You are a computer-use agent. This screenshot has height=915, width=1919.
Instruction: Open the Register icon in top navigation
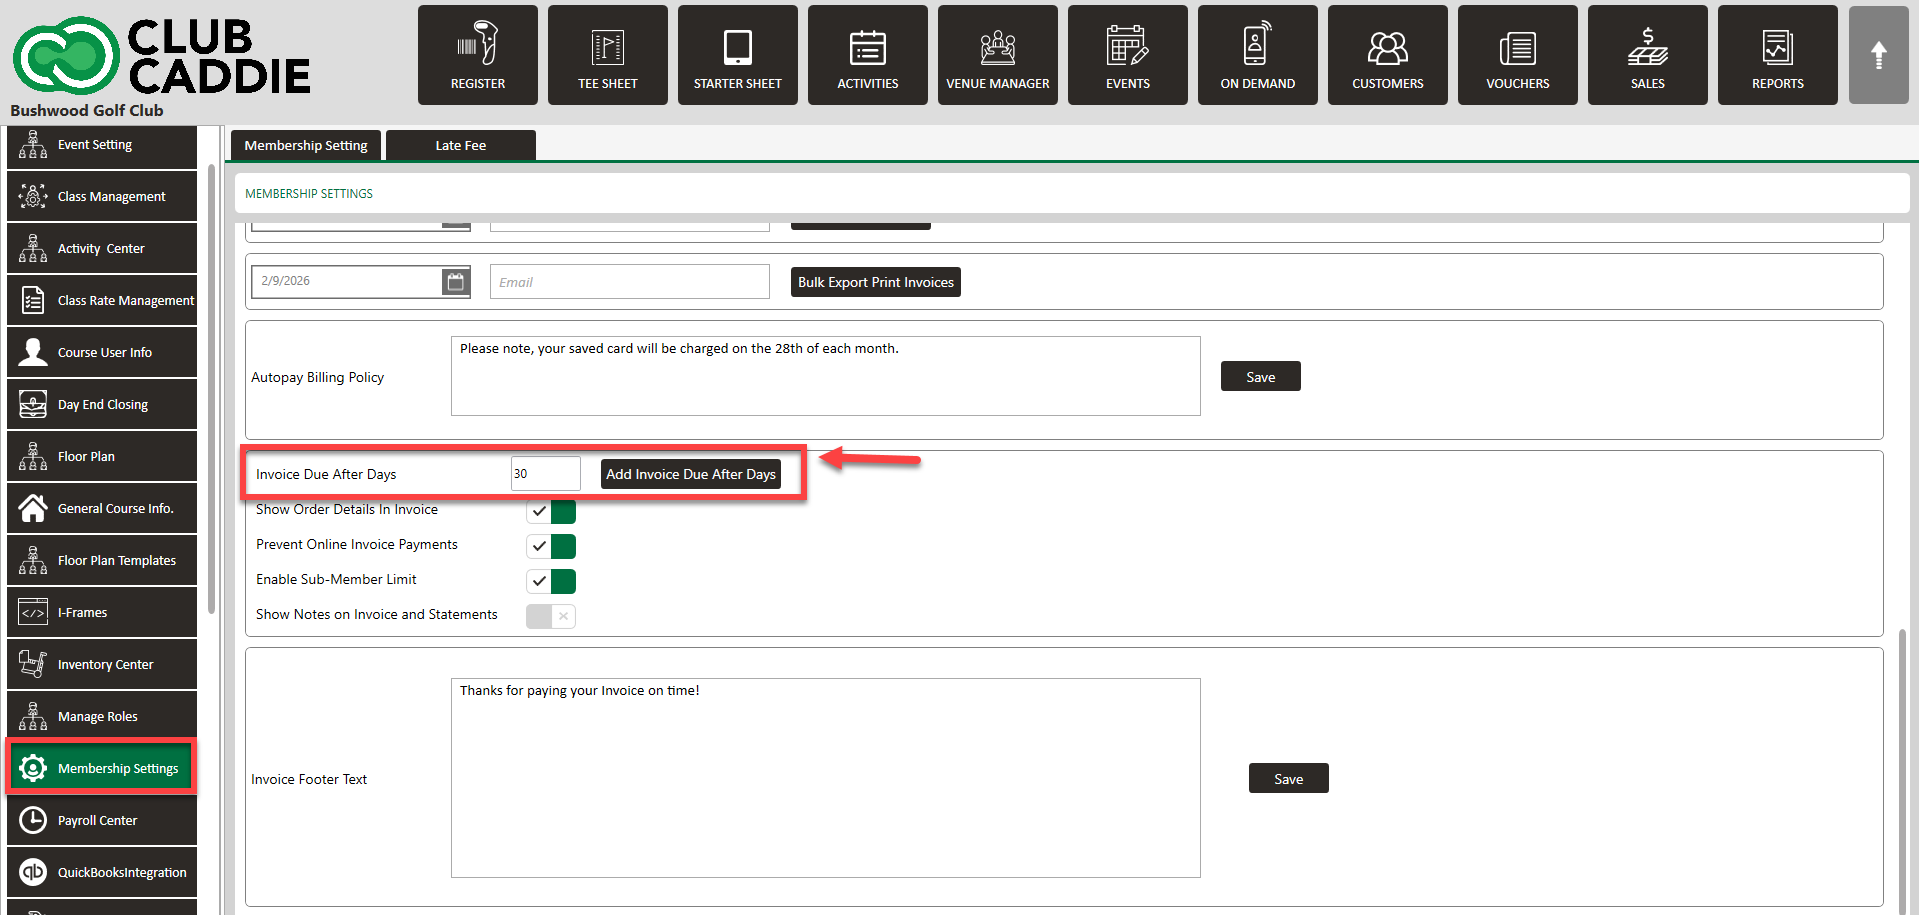tap(477, 55)
